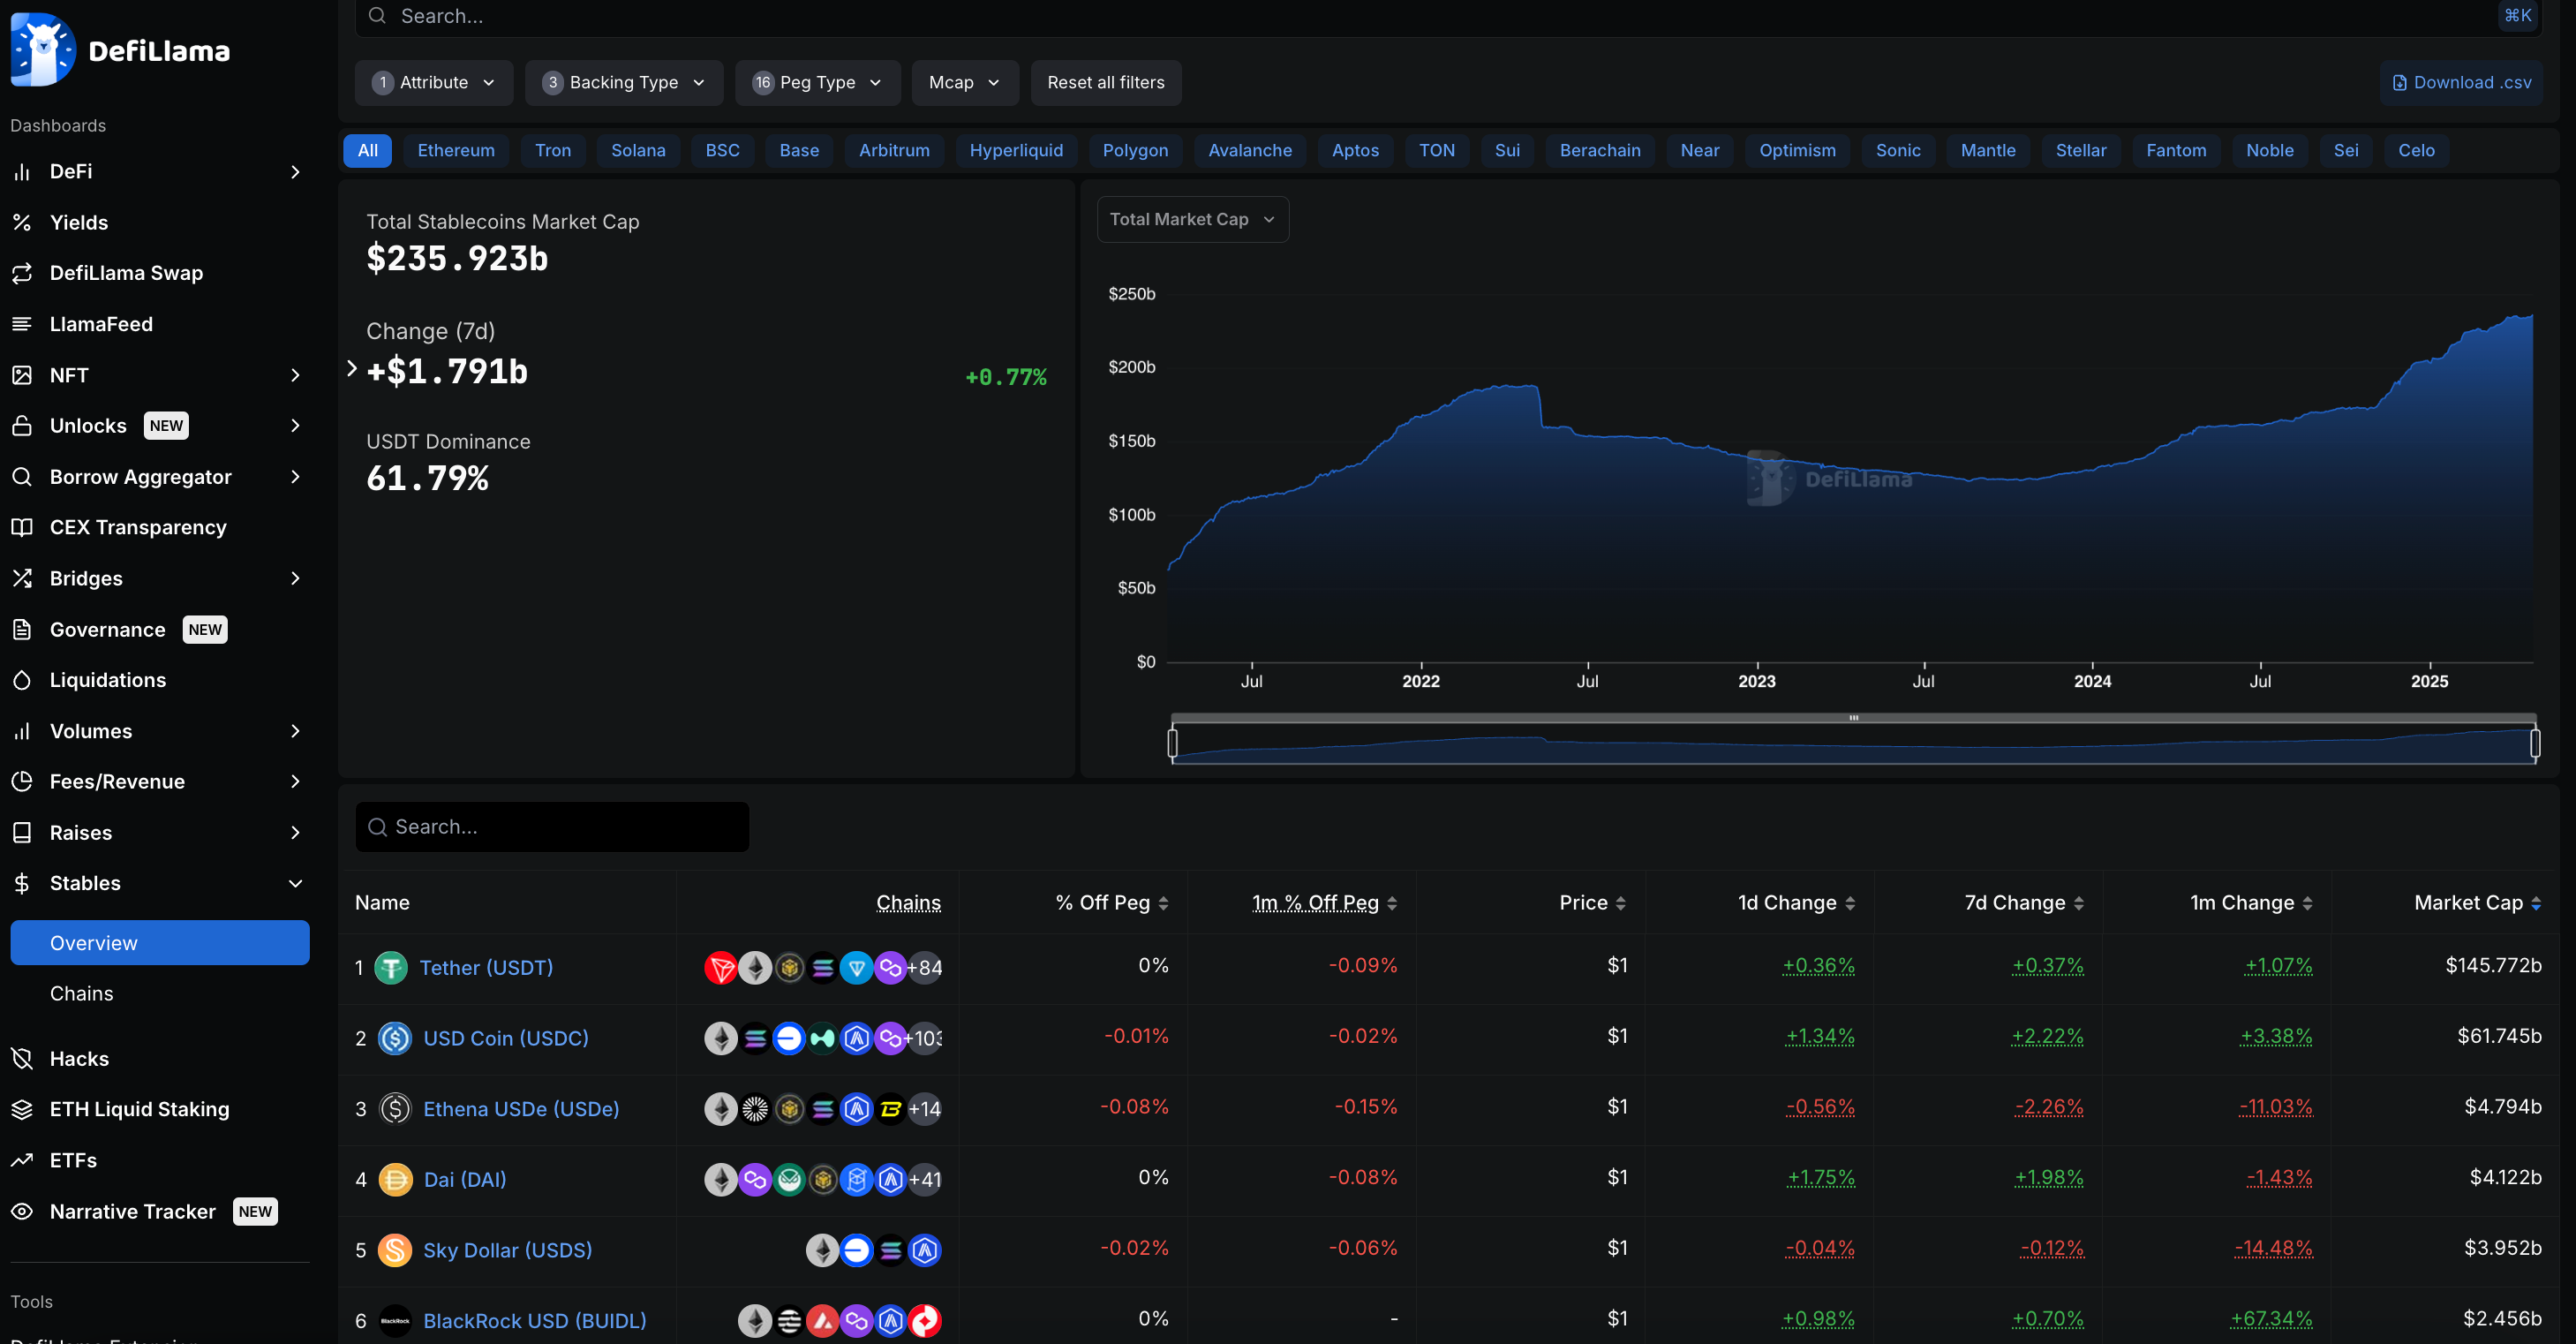Image resolution: width=2576 pixels, height=1344 pixels.
Task: Click the Yields percent icon
Action: tap(22, 222)
